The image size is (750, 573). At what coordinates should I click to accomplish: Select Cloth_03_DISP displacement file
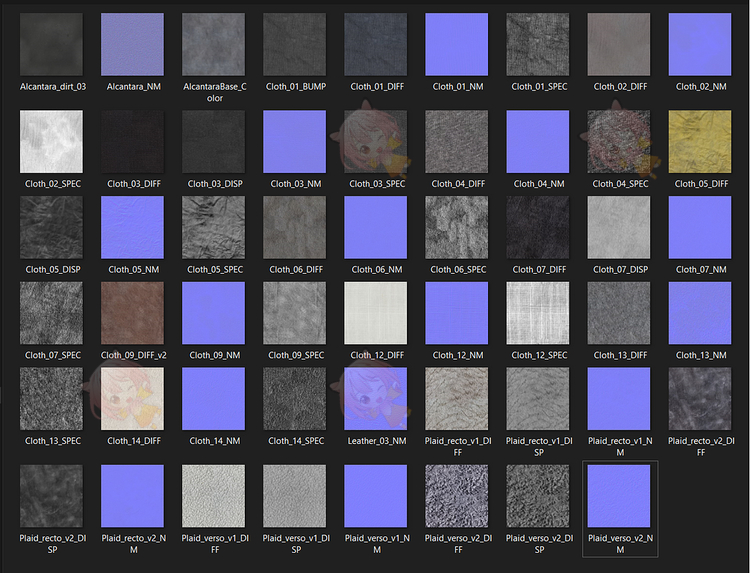tap(213, 142)
